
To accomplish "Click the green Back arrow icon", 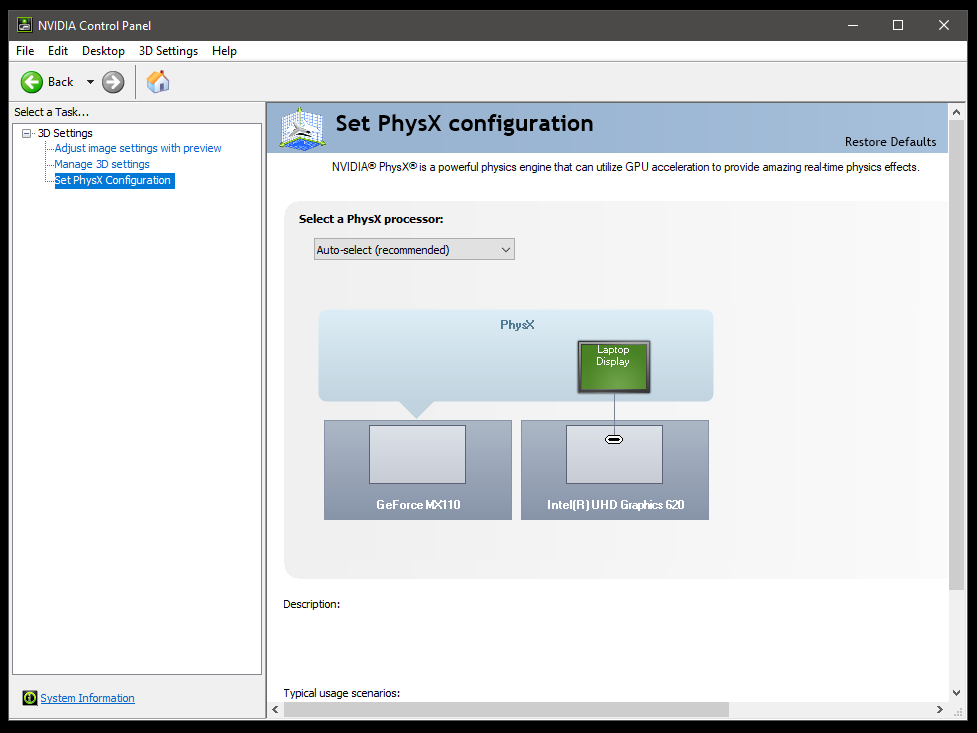I will [x=32, y=82].
